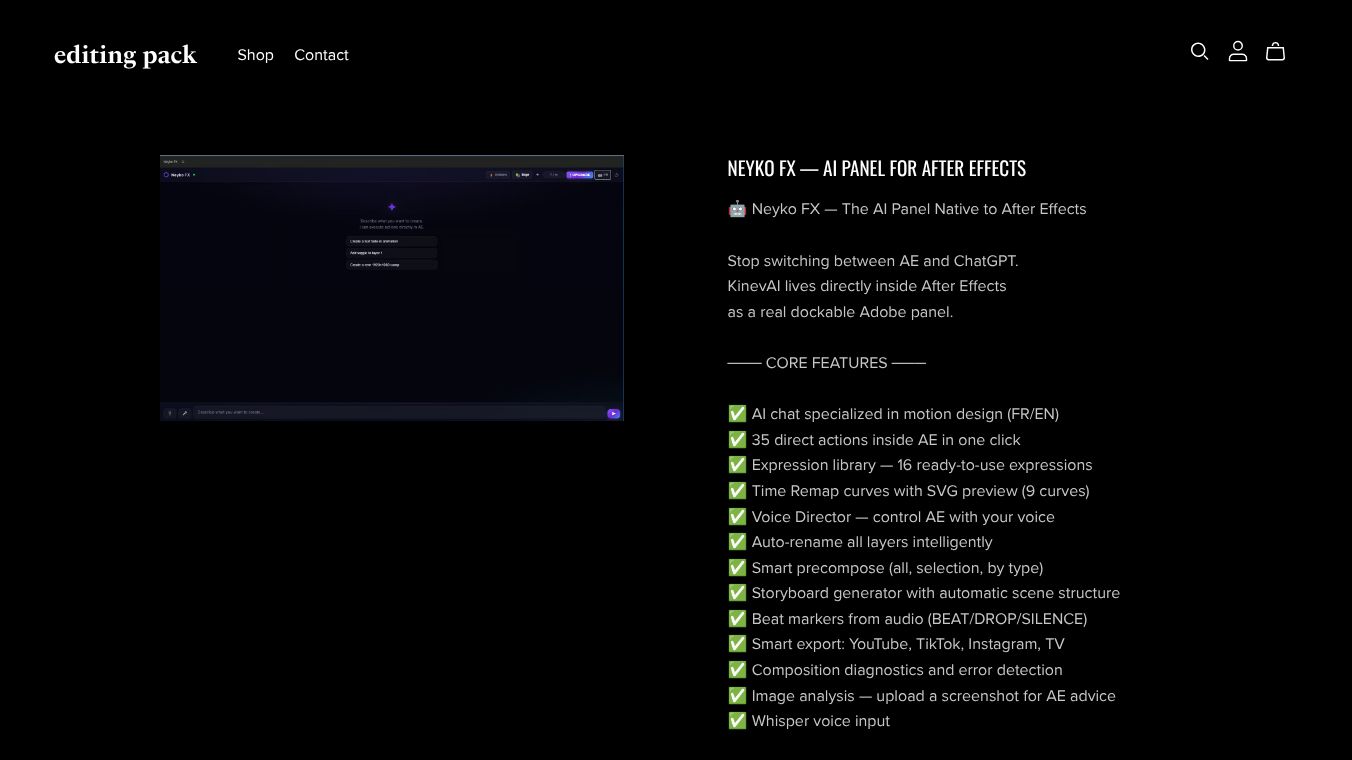Open the Contact menu item
This screenshot has width=1352, height=760.
click(321, 55)
